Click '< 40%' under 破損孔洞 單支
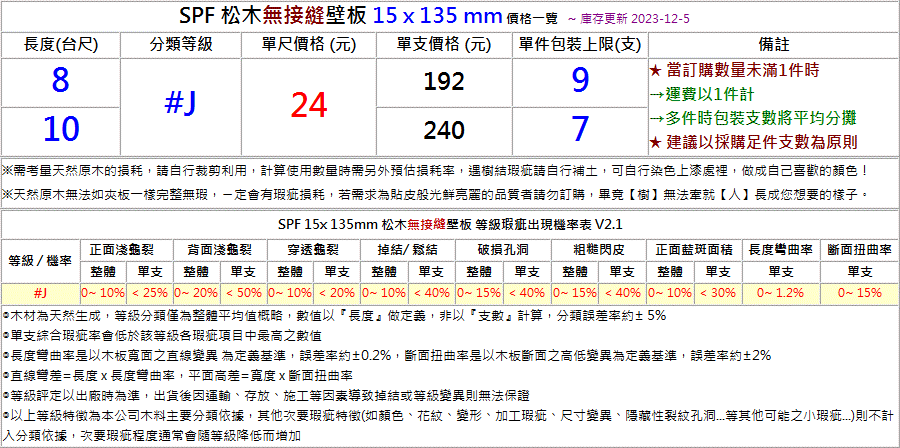 click(x=526, y=293)
